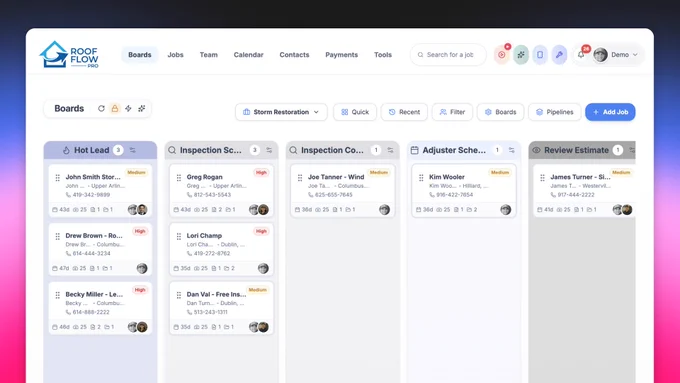Viewport: 680px width, 383px height.
Task: Open the Greg Rogan job card
Action: tap(221, 190)
